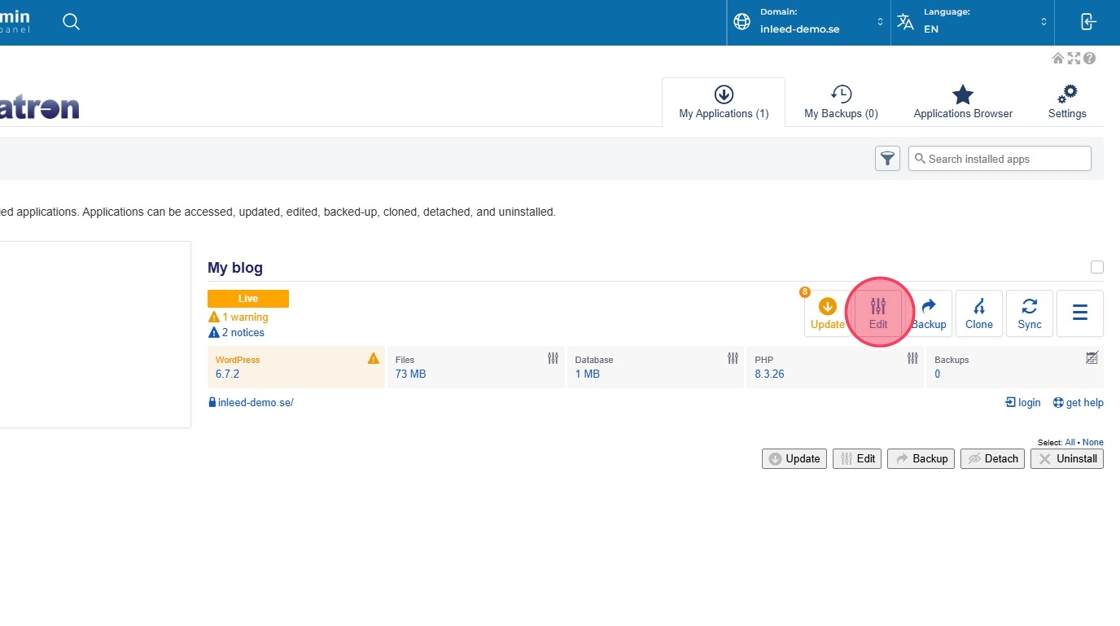1120x626 pixels.
Task: Click the logout icon in header
Action: tap(1089, 22)
